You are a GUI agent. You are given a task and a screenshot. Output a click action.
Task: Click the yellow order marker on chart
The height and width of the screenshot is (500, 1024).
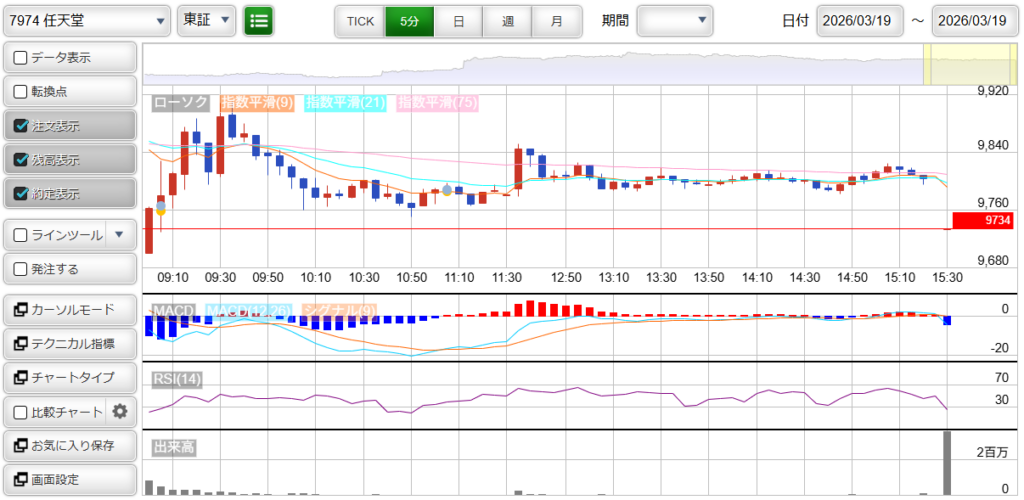coord(161,212)
